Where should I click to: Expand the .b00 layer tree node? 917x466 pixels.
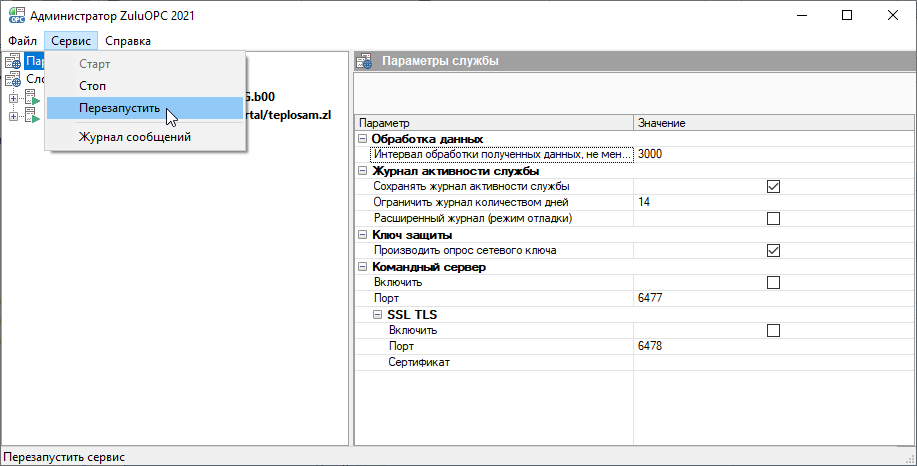(x=13, y=99)
